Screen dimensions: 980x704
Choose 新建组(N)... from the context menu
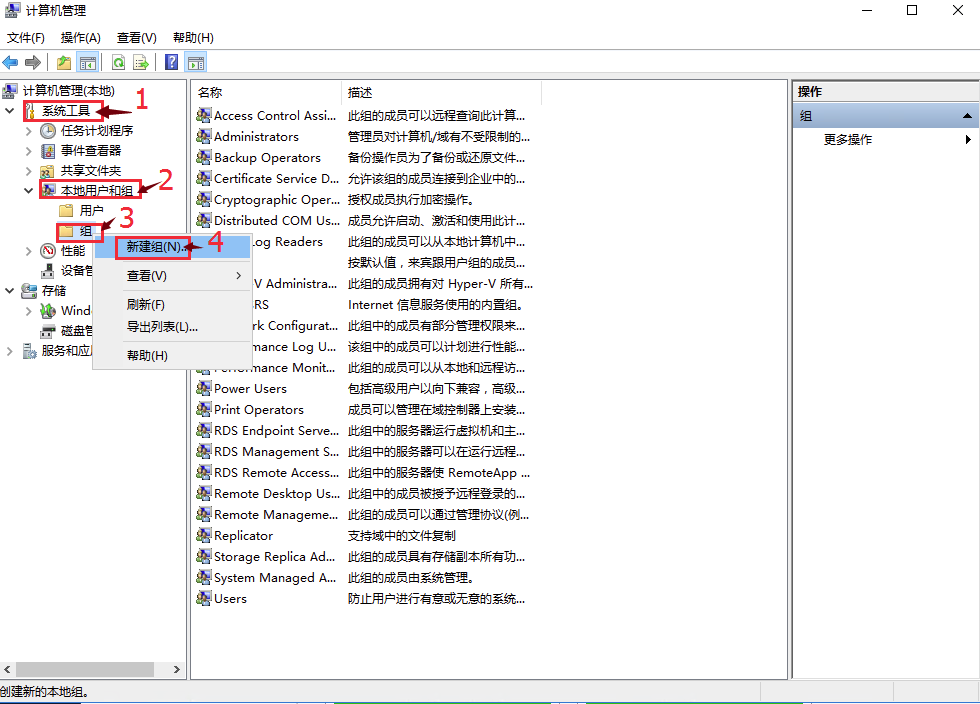tap(153, 246)
